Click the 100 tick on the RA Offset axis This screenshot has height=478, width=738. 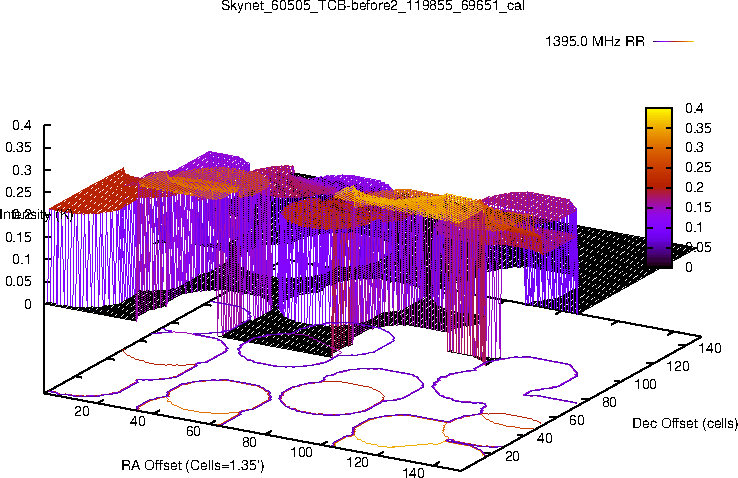coord(301,452)
